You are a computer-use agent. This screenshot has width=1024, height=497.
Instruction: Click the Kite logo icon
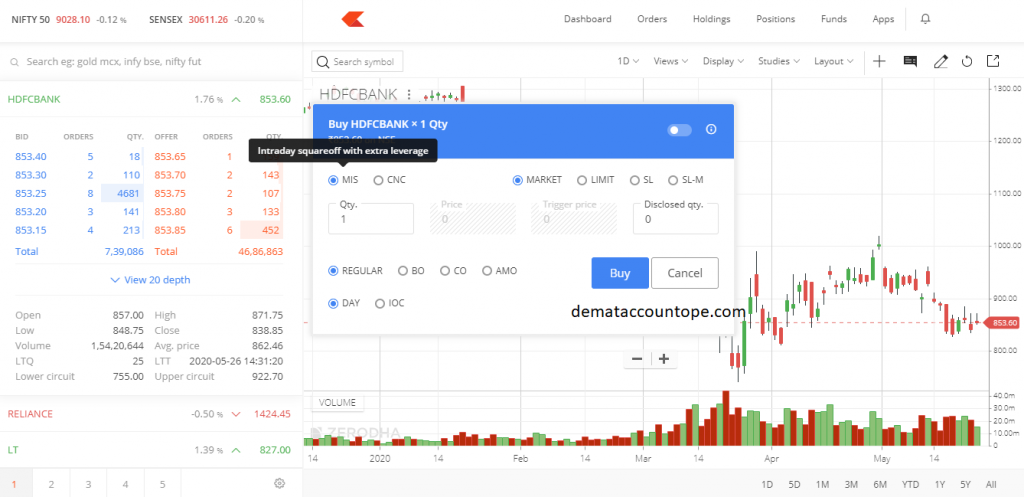(x=353, y=20)
